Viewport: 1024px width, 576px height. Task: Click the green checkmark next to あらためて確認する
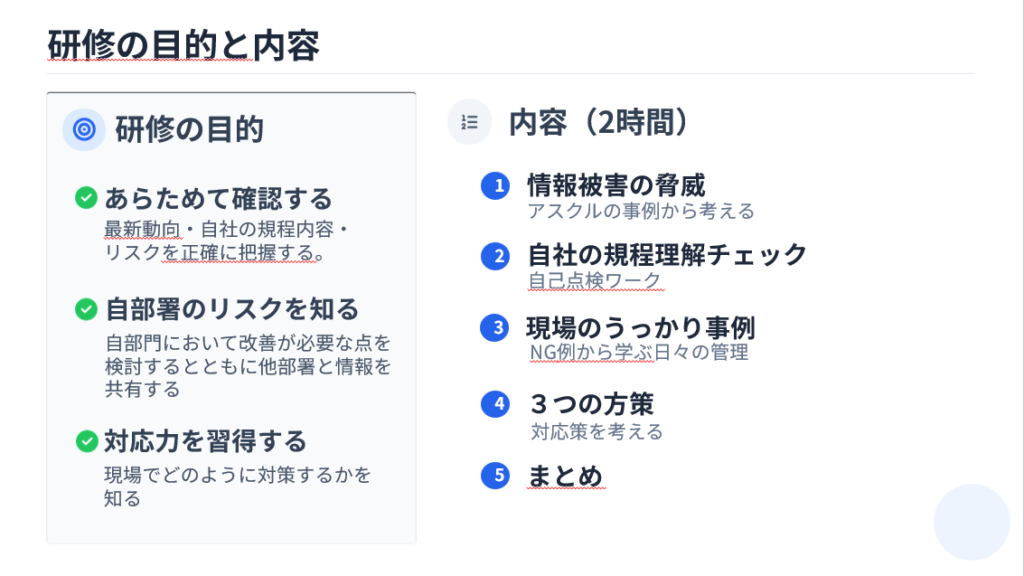(x=86, y=198)
